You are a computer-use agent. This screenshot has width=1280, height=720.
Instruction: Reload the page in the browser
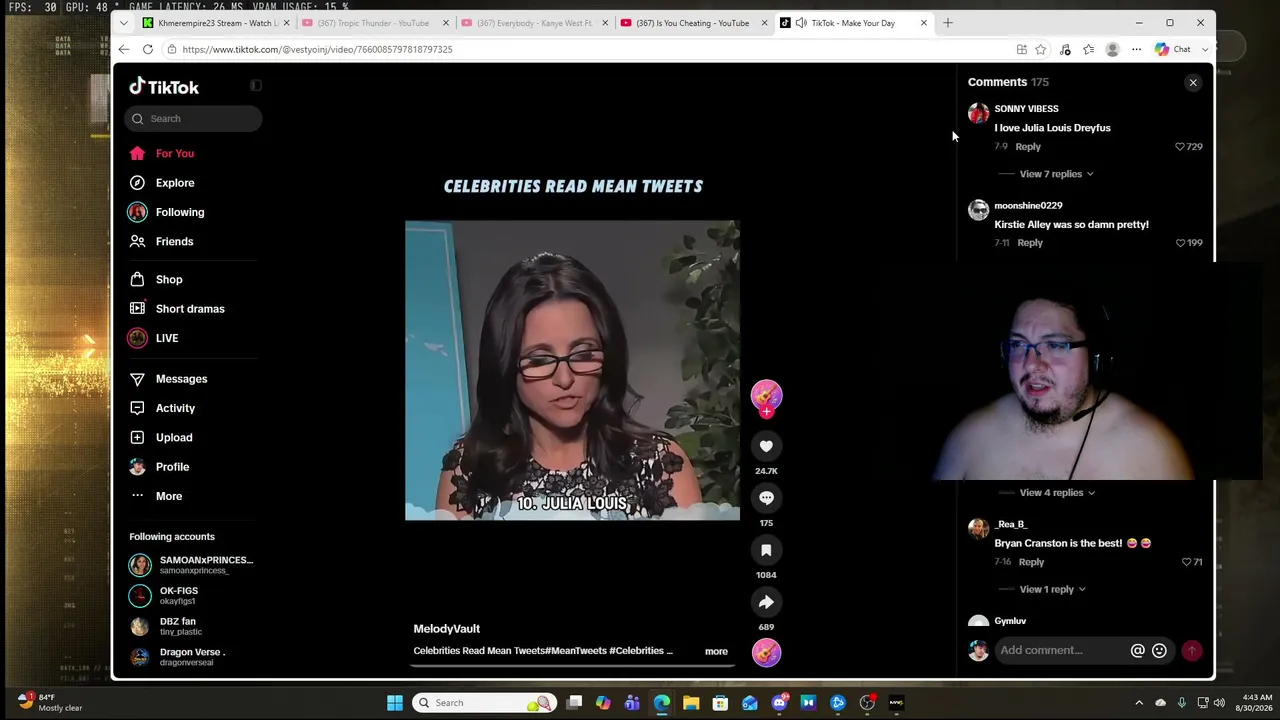[x=148, y=49]
